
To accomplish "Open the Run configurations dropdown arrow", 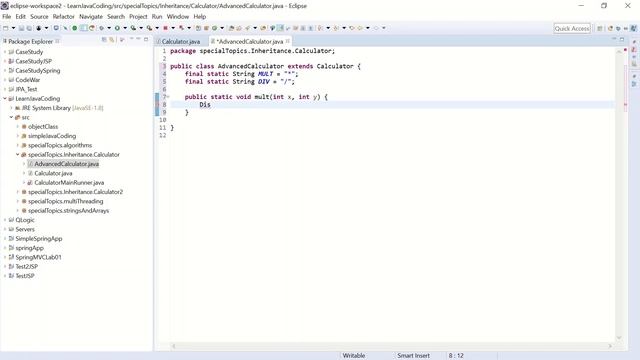I will coord(125,28).
